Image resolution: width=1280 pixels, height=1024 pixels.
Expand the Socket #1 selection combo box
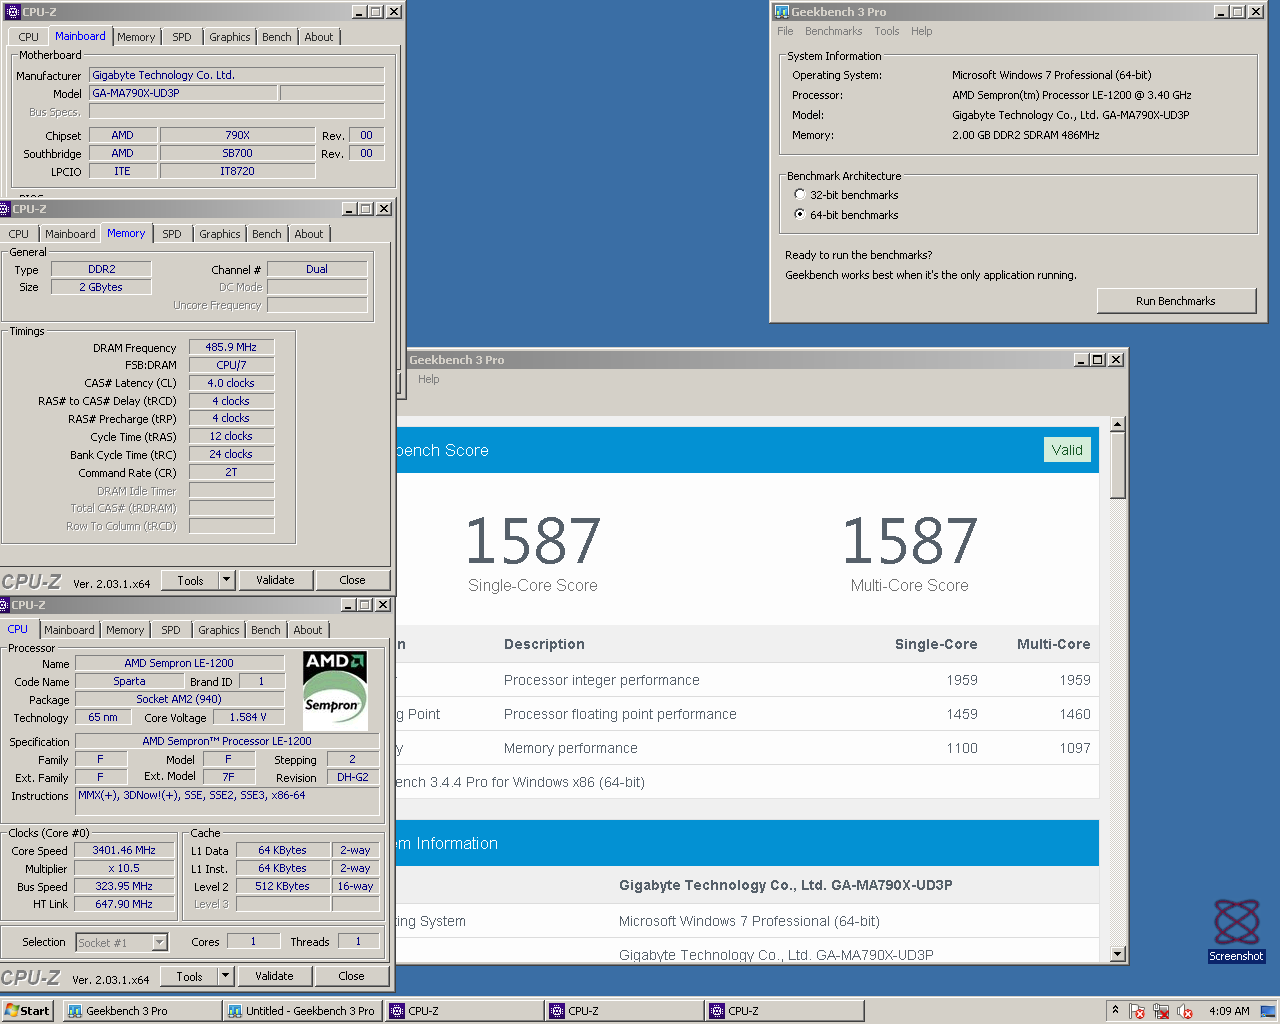[x=159, y=942]
